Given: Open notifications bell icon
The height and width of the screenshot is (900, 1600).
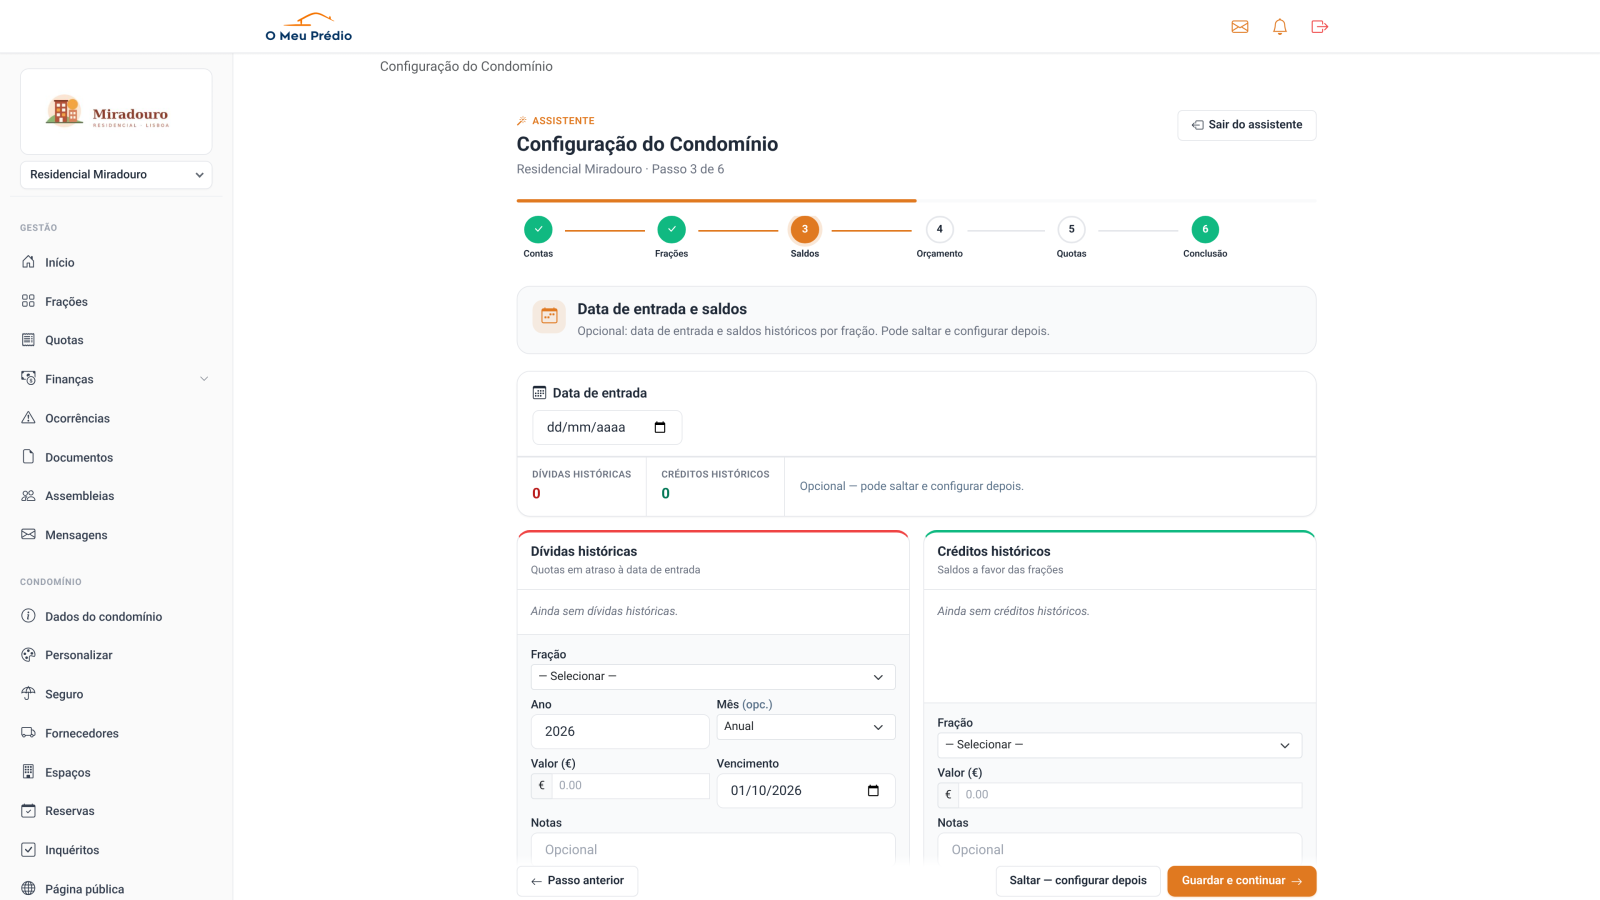Looking at the screenshot, I should [1280, 27].
